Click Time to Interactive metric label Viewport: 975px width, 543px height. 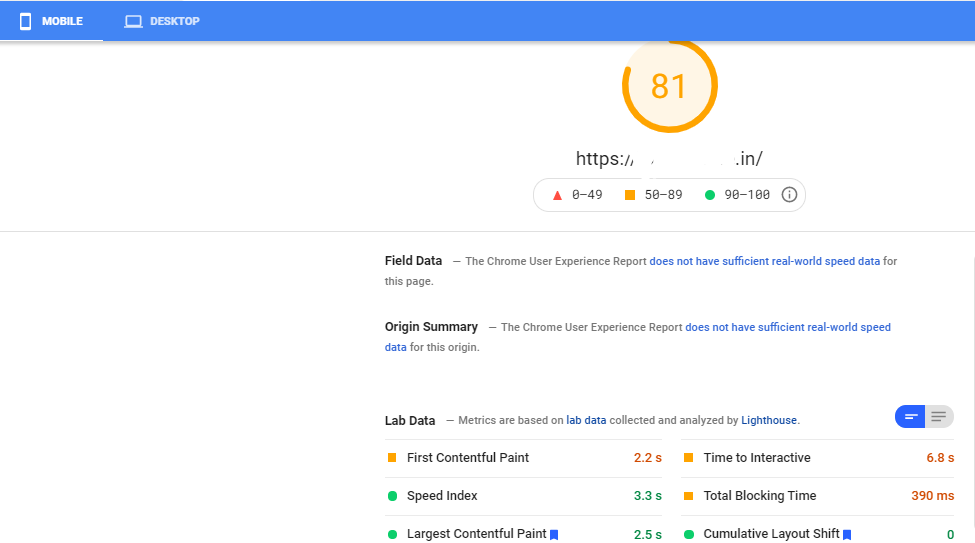tap(757, 458)
